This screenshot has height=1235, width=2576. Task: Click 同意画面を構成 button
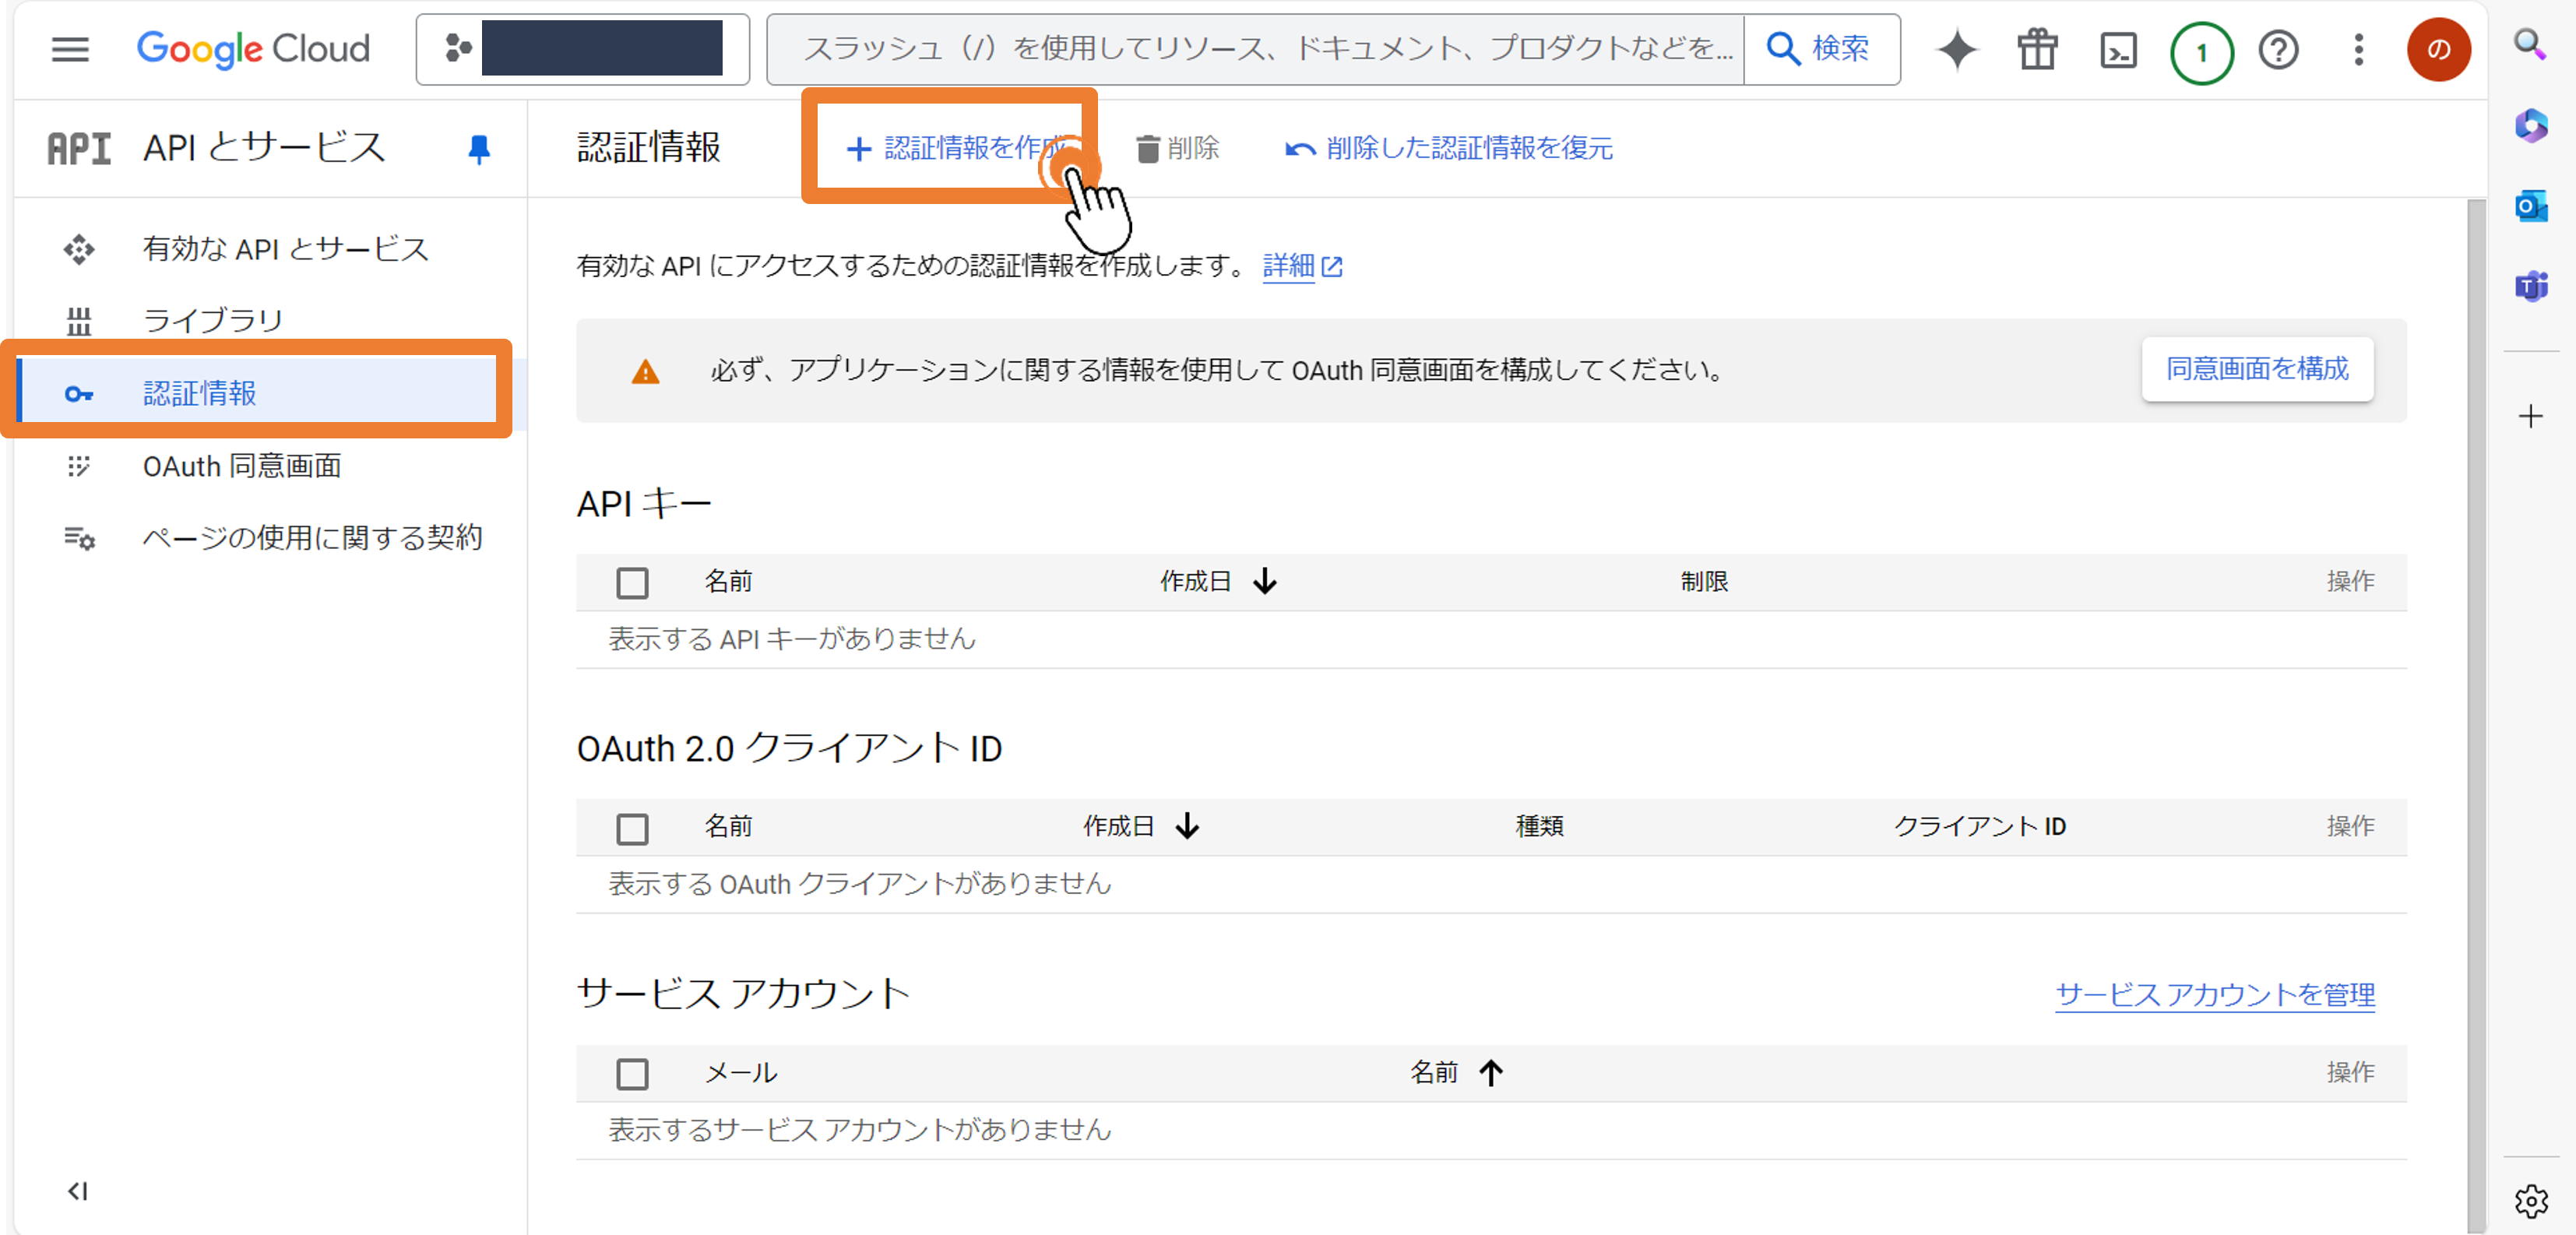(x=2257, y=369)
